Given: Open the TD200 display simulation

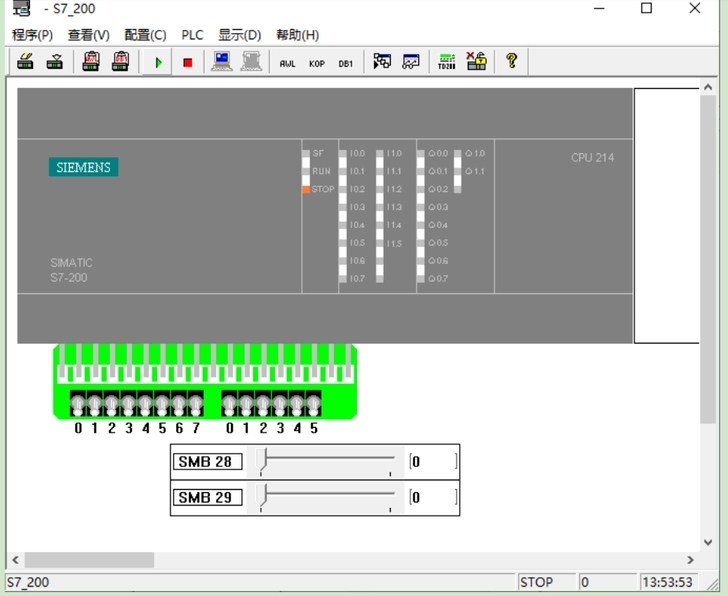Looking at the screenshot, I should (x=447, y=61).
